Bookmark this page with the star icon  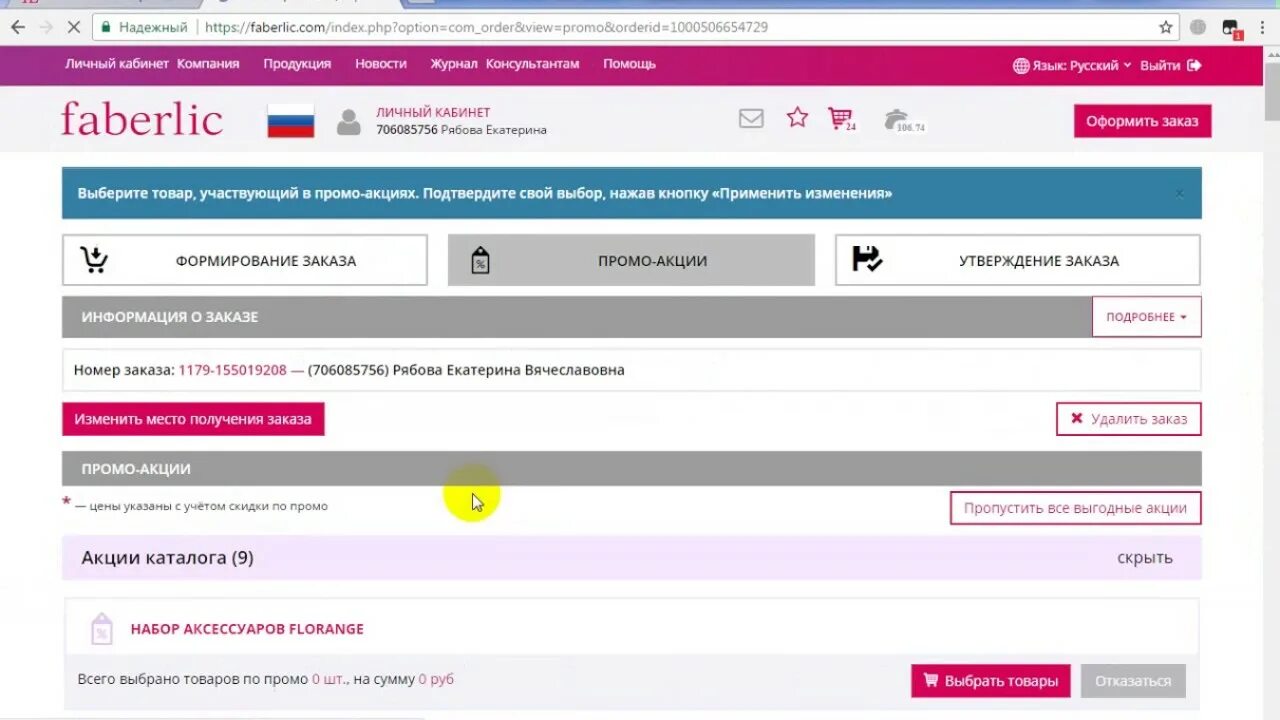tap(1166, 27)
